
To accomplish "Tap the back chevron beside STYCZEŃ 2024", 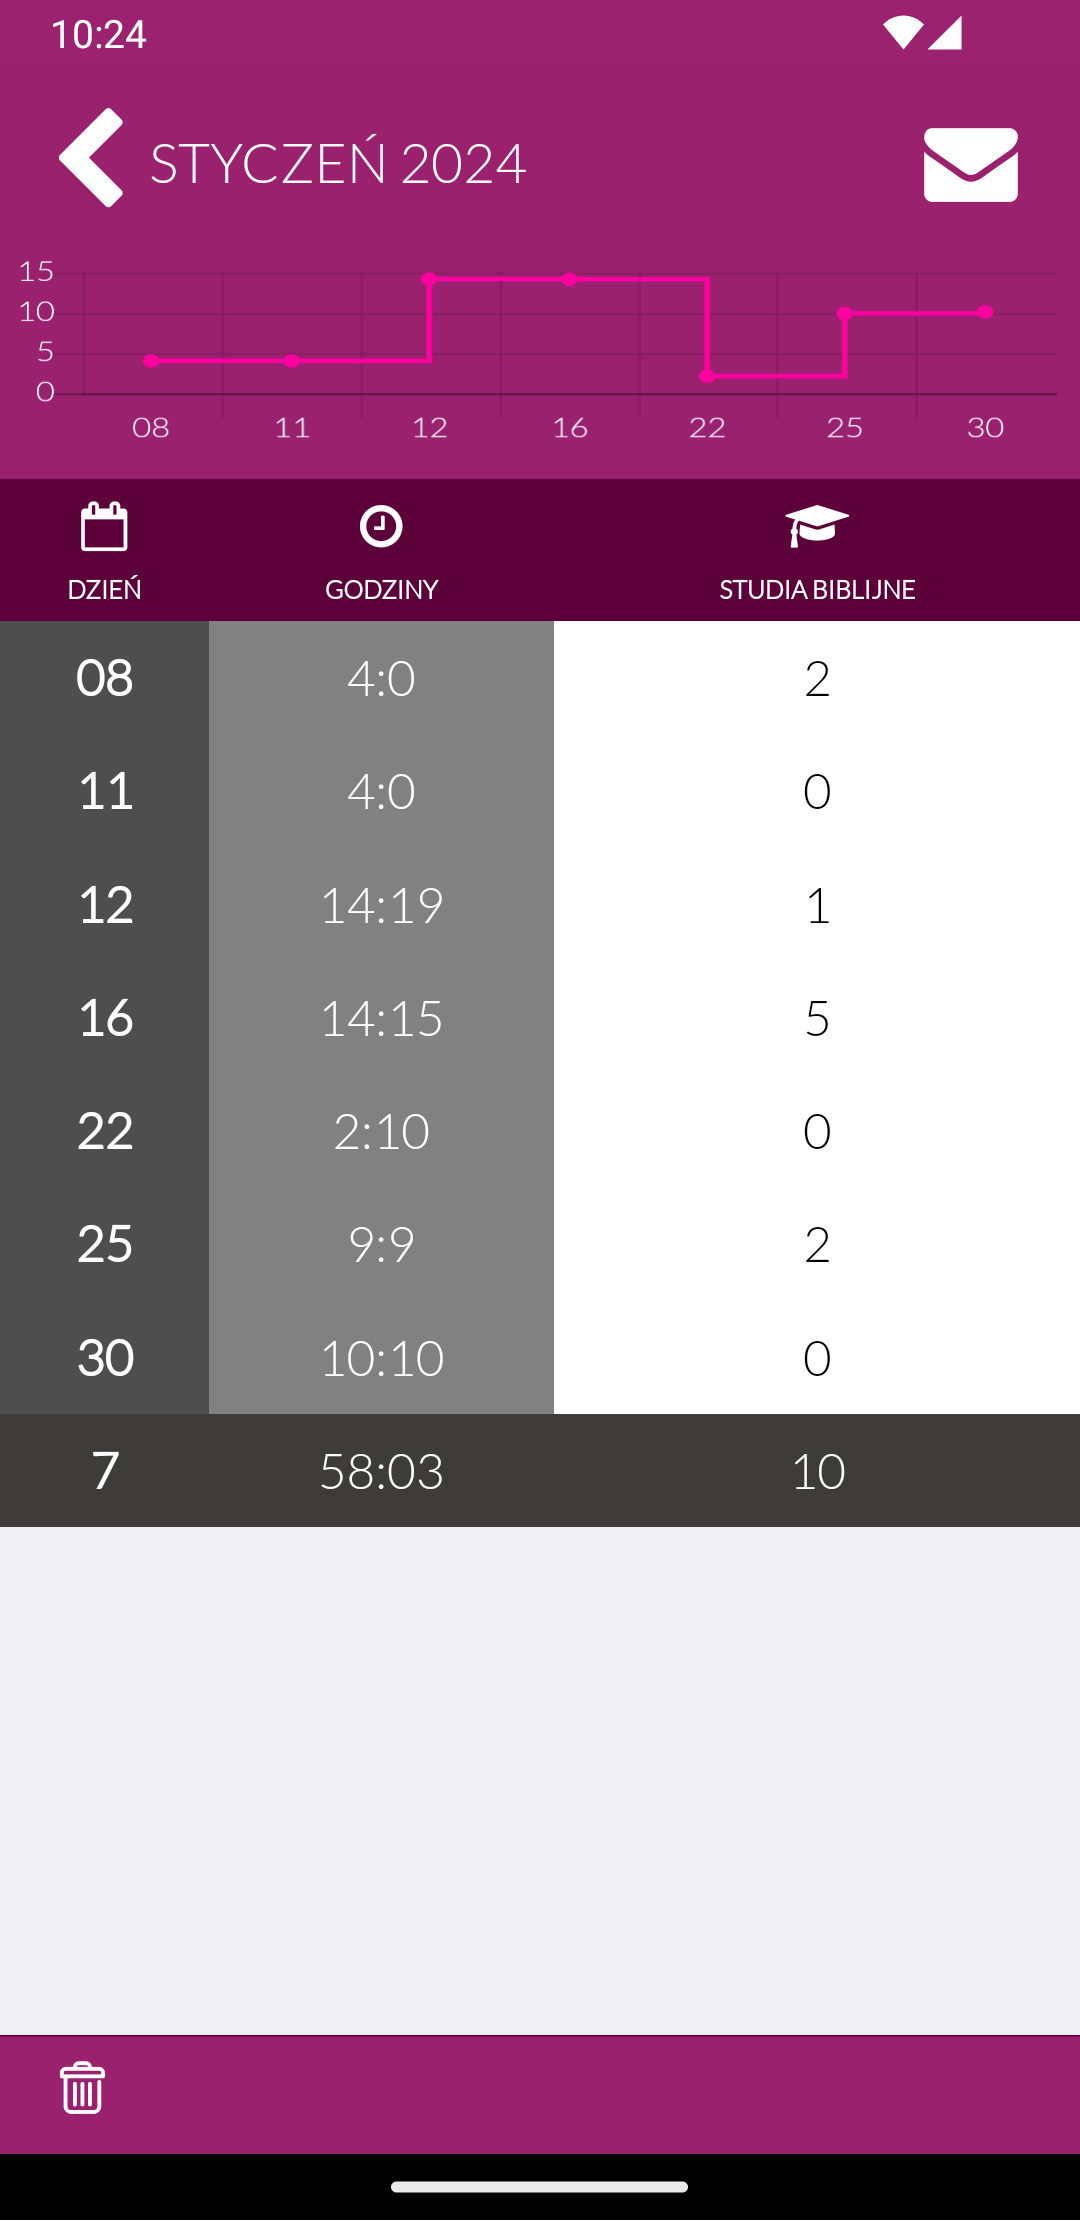I will (x=91, y=158).
